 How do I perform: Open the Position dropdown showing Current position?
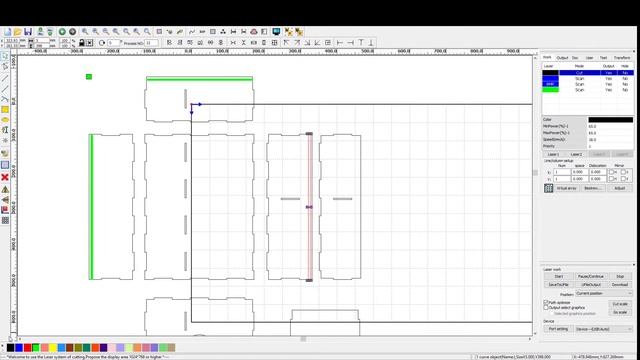(604, 293)
